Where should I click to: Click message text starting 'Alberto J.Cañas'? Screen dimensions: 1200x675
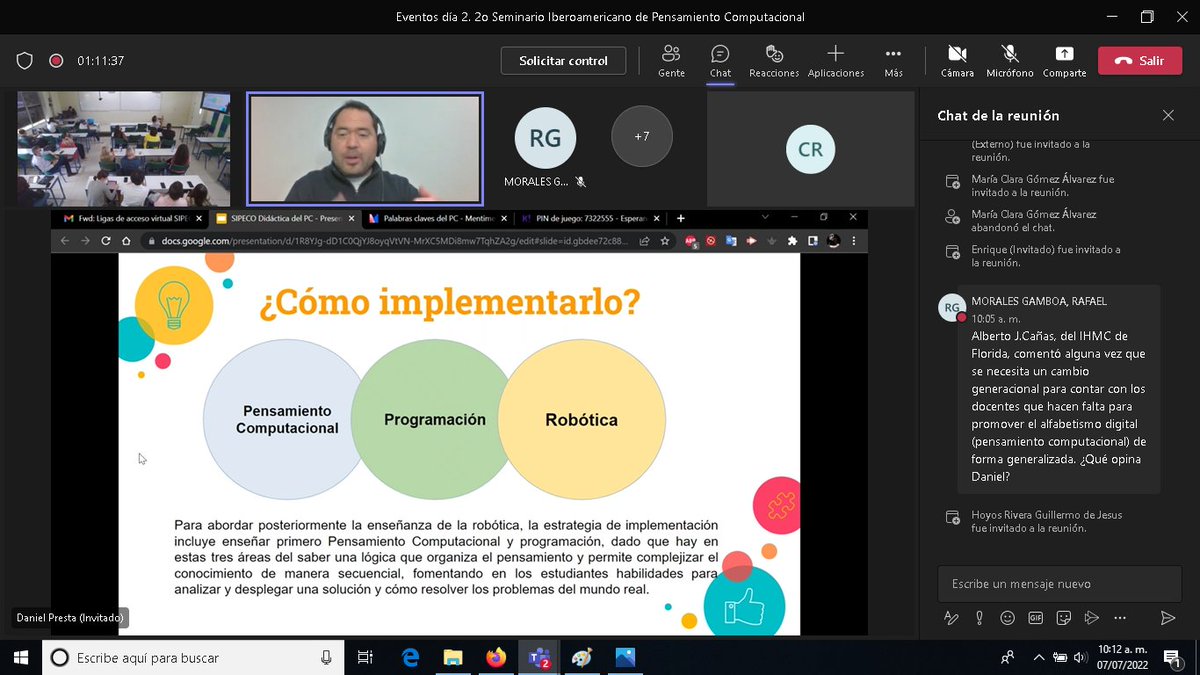1058,406
